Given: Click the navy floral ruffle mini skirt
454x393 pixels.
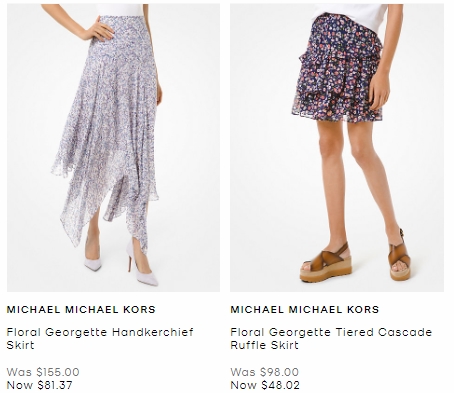Looking at the screenshot, I should tap(337, 70).
